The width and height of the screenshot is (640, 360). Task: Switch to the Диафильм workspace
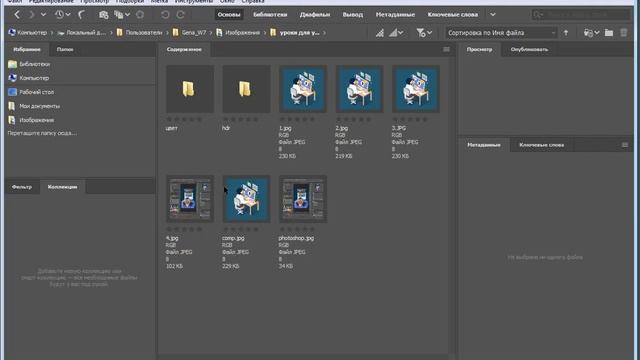click(x=315, y=15)
